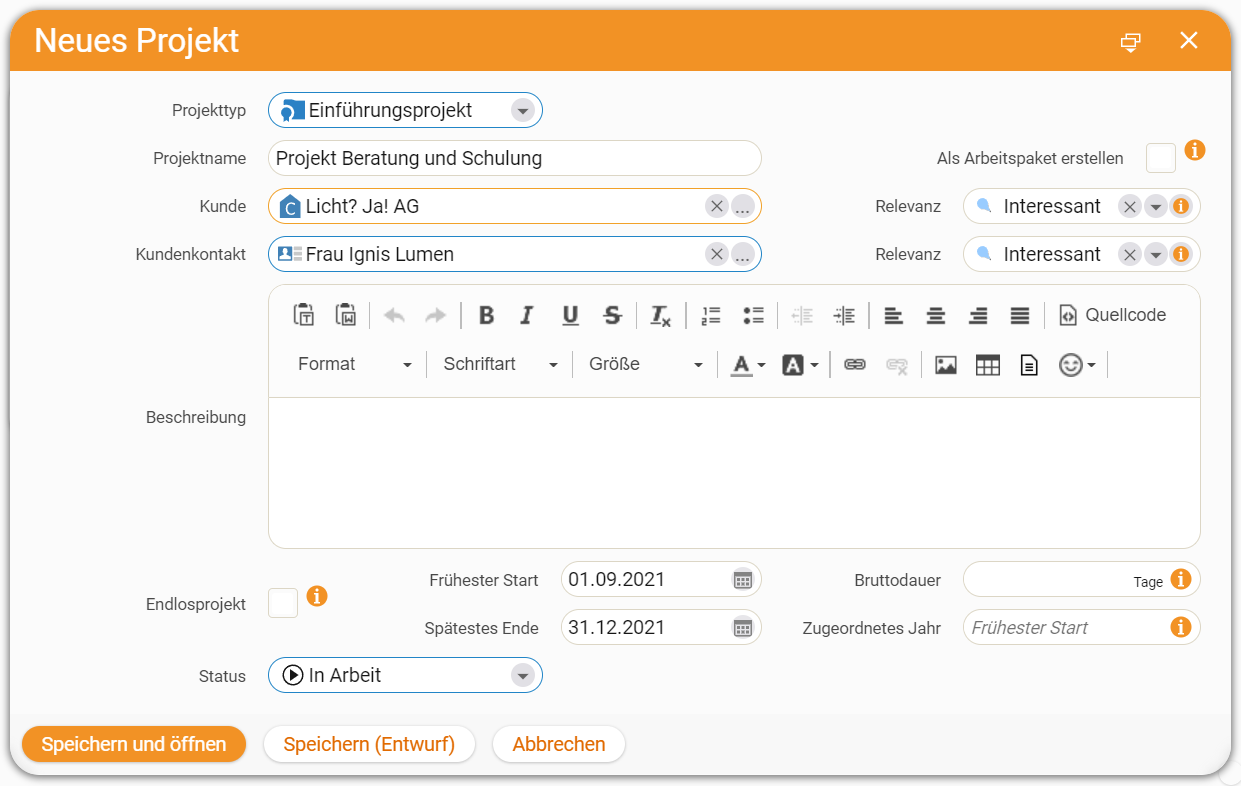The height and width of the screenshot is (786, 1241).
Task: Click into the Beschreibung text area
Action: (x=734, y=472)
